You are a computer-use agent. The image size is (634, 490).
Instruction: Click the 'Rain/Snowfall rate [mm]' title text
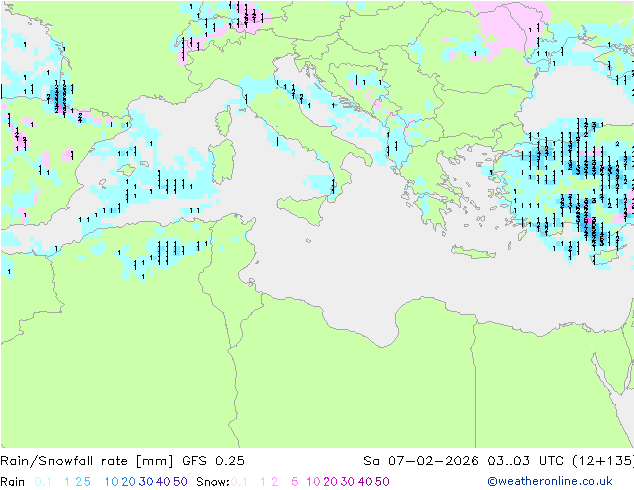click(87, 461)
